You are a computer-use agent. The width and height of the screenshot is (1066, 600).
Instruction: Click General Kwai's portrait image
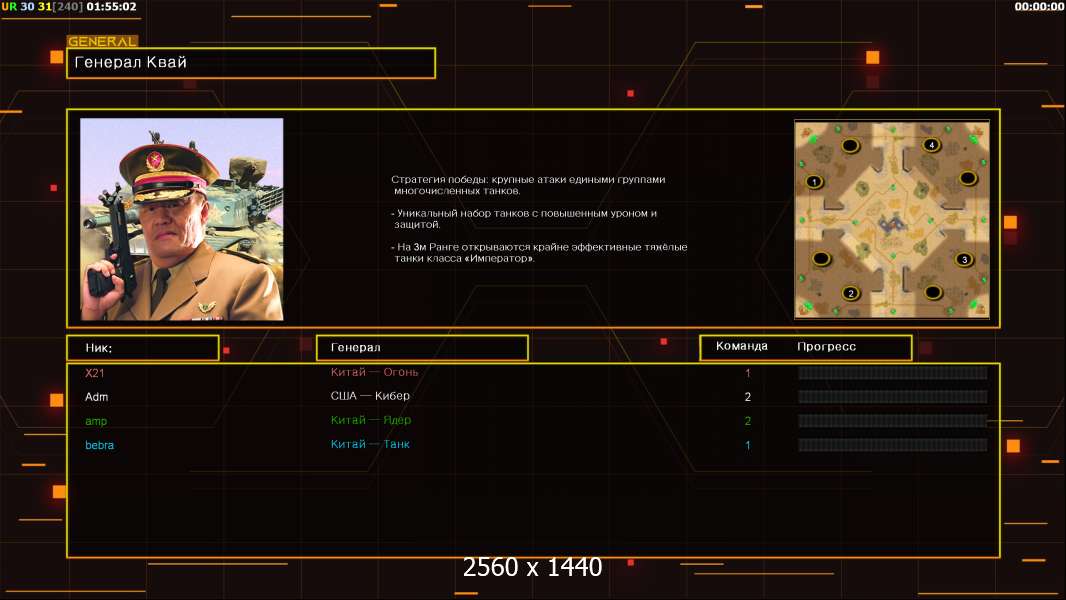182,219
